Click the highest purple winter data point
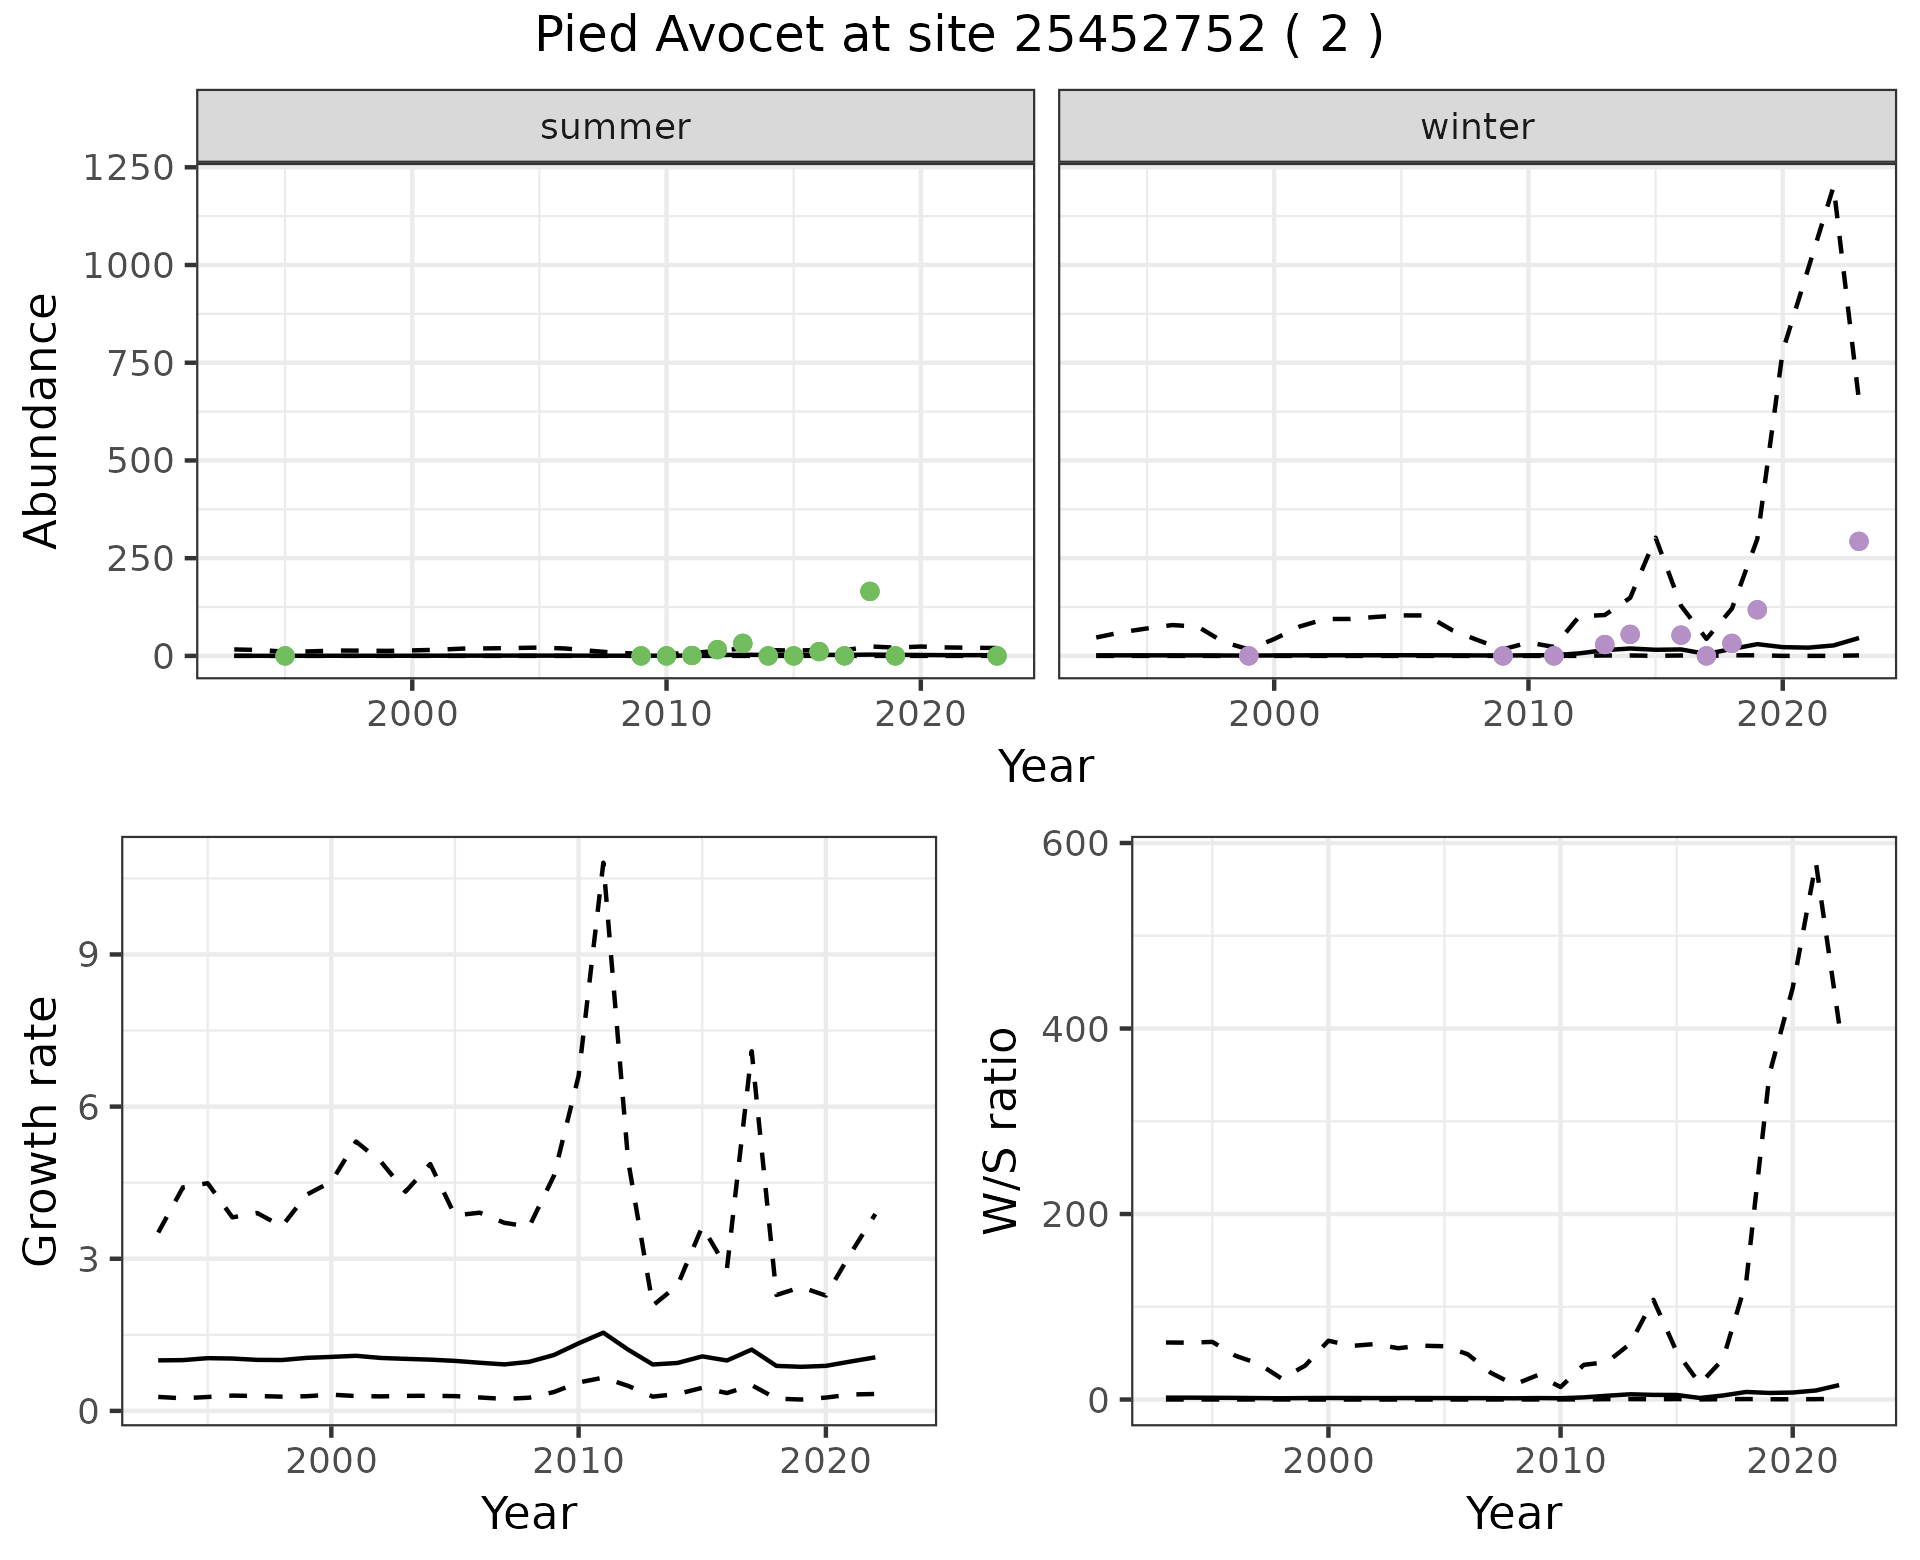 point(1859,541)
